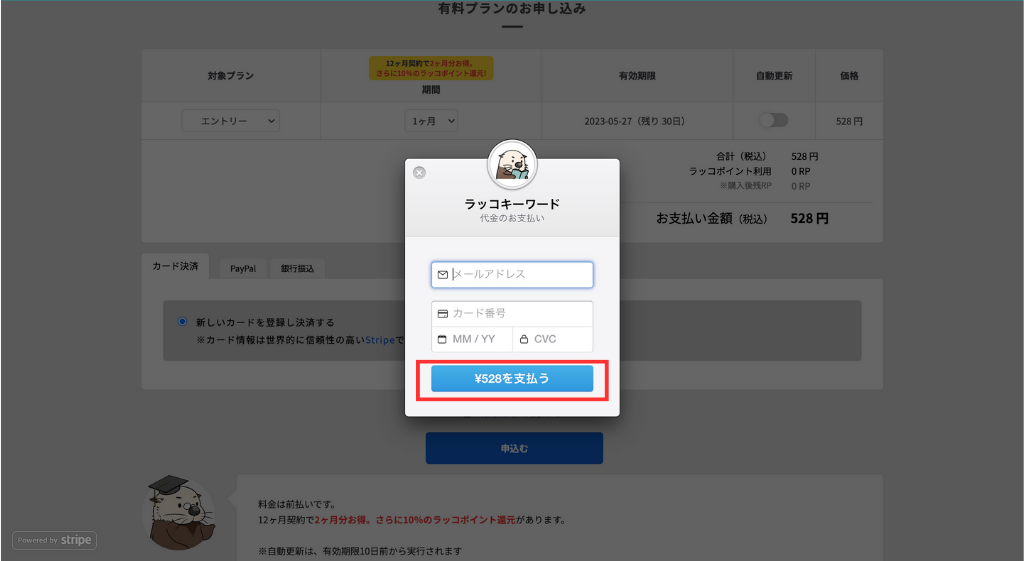The height and width of the screenshot is (561, 1024).
Task: Click the お支払い金額 total label
Action: pos(712,219)
